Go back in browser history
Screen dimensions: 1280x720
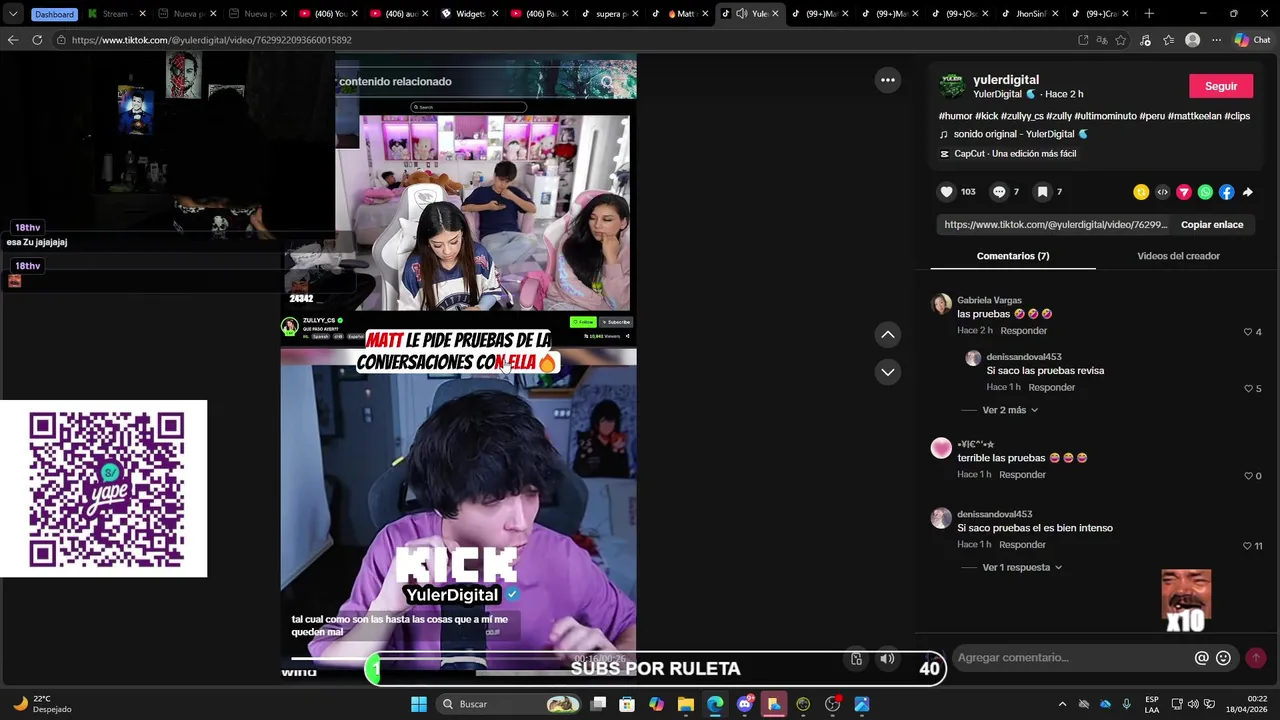coord(12,40)
